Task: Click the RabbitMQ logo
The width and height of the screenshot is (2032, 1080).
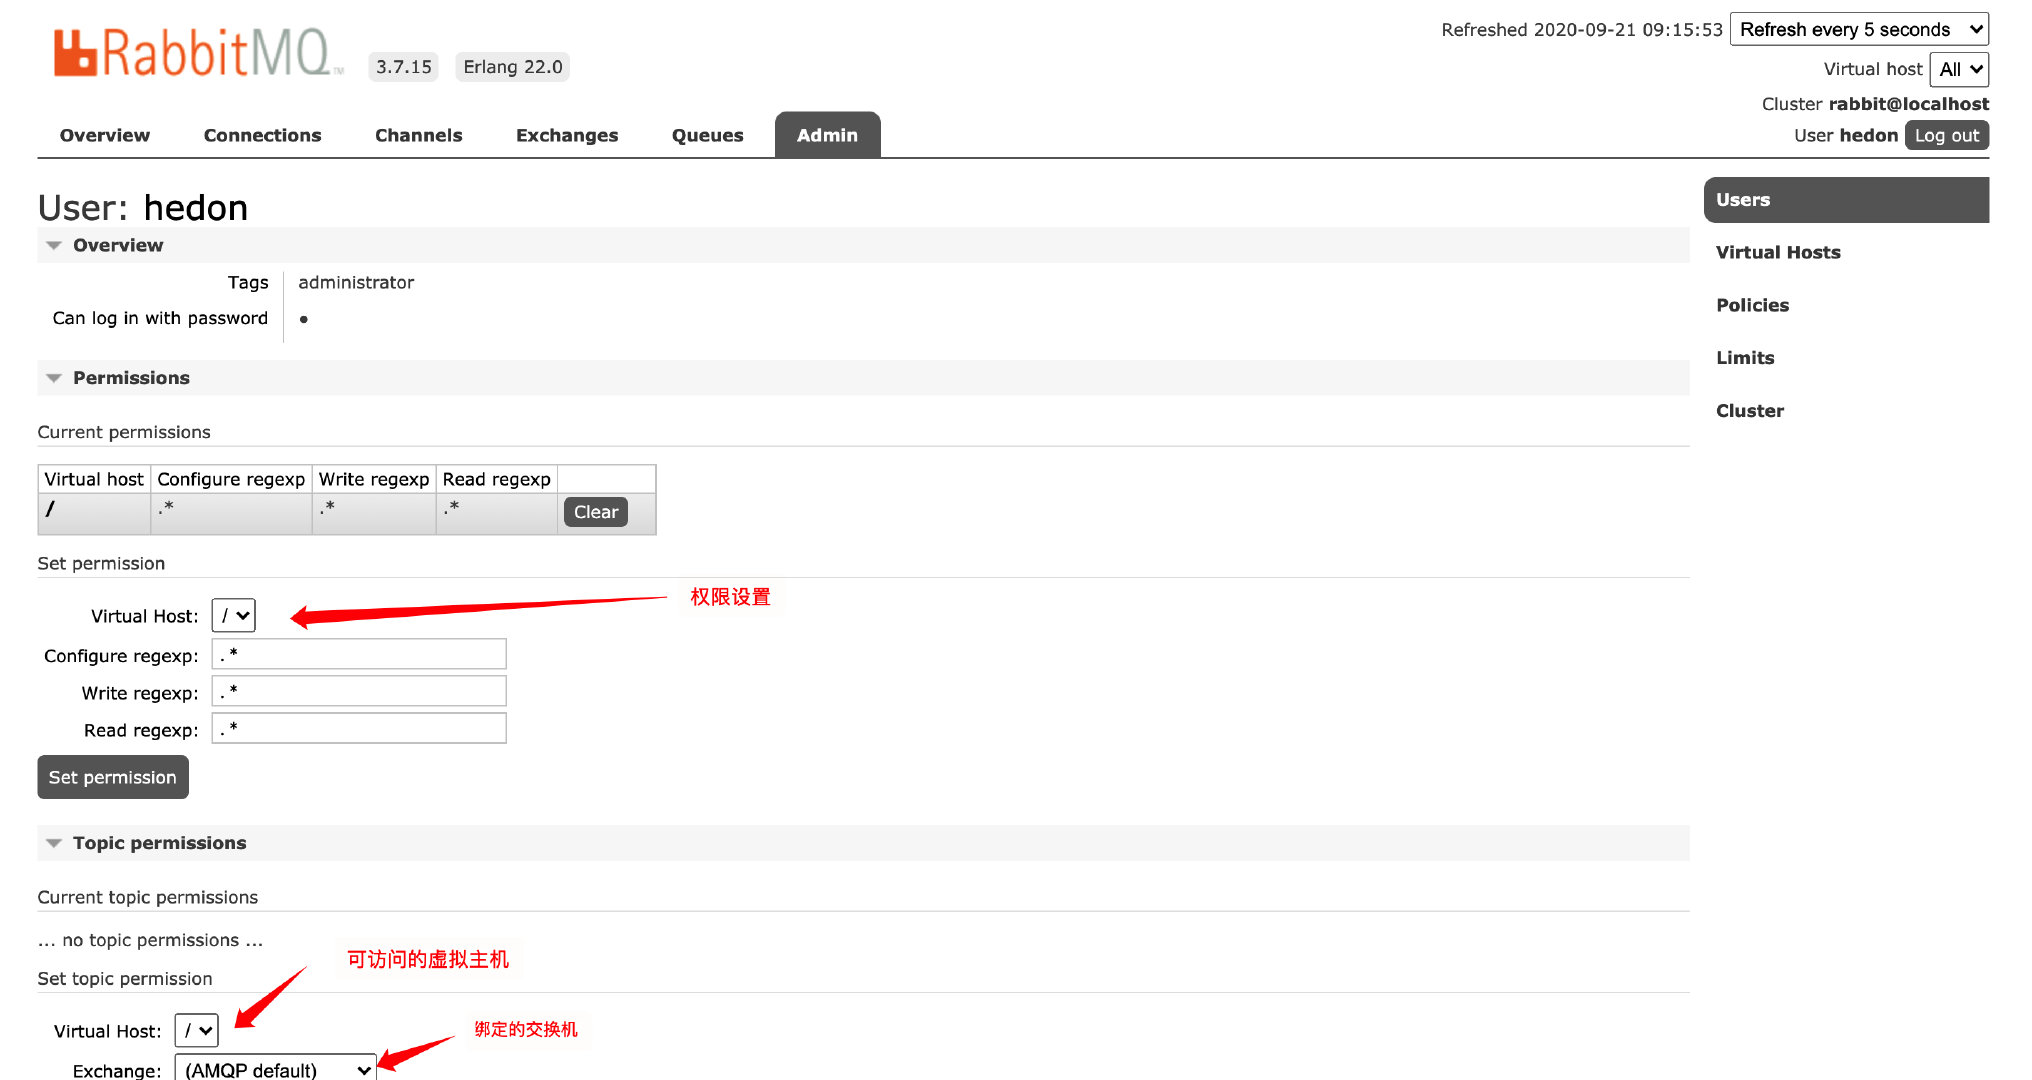Action: click(x=198, y=54)
